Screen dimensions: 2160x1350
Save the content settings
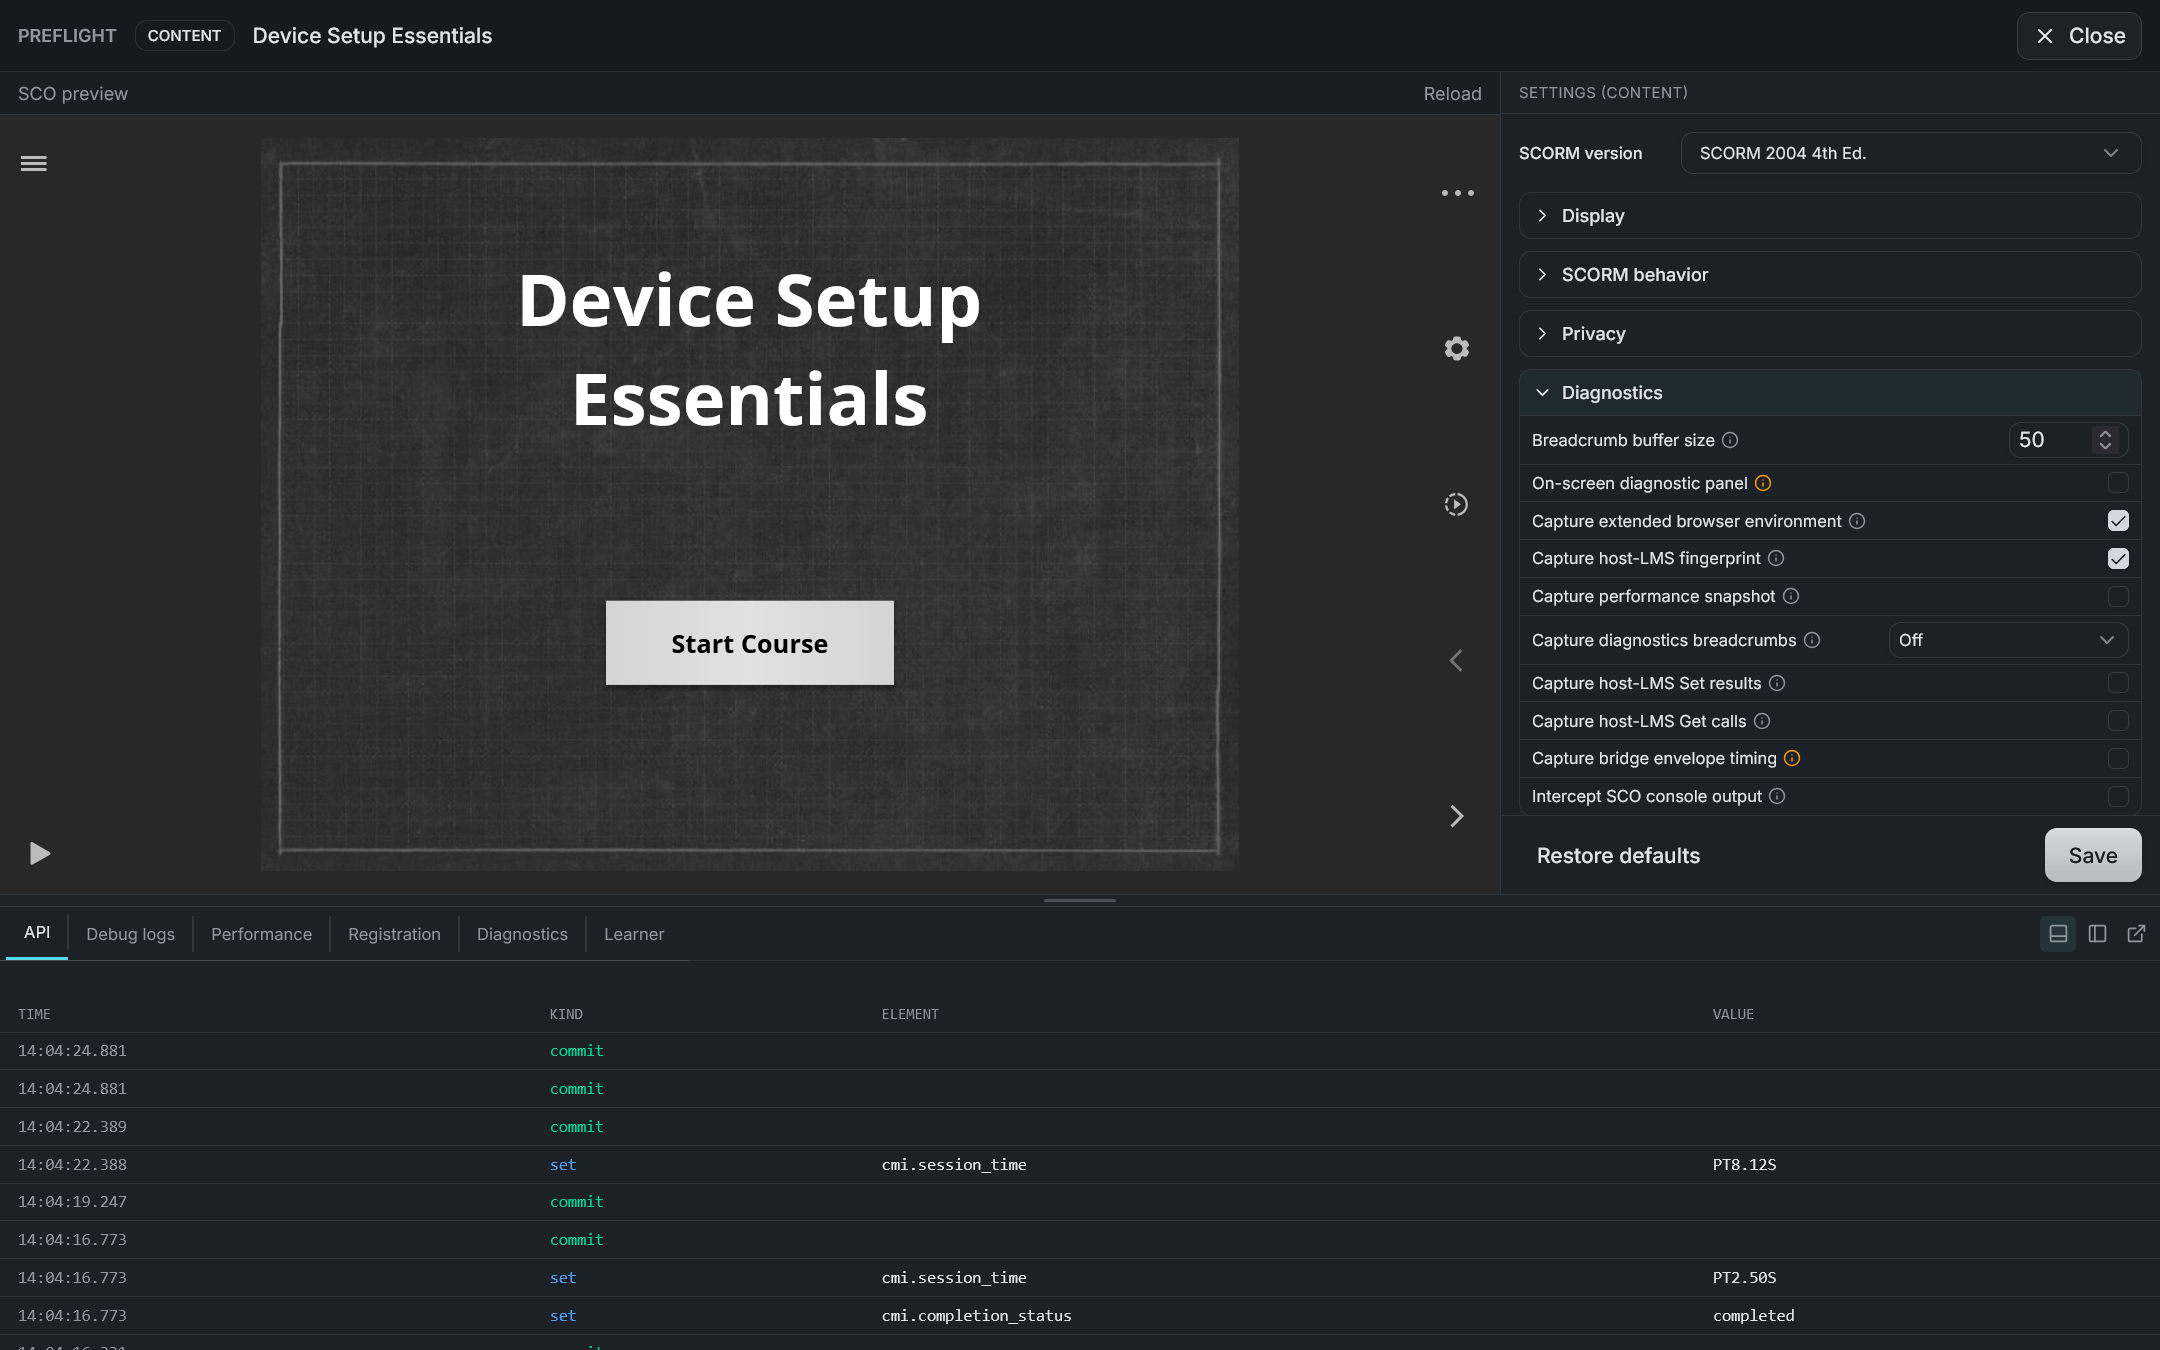pyautogui.click(x=2093, y=855)
